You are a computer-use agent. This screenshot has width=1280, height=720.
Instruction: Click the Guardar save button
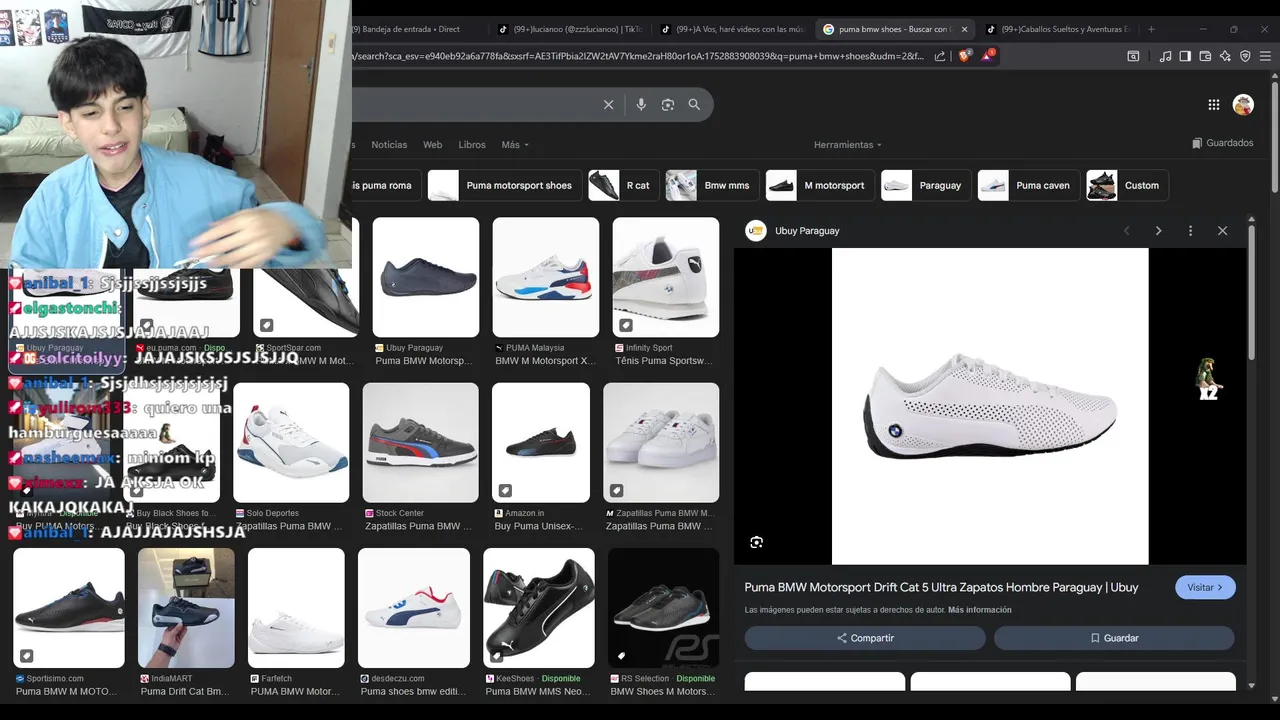click(1114, 638)
